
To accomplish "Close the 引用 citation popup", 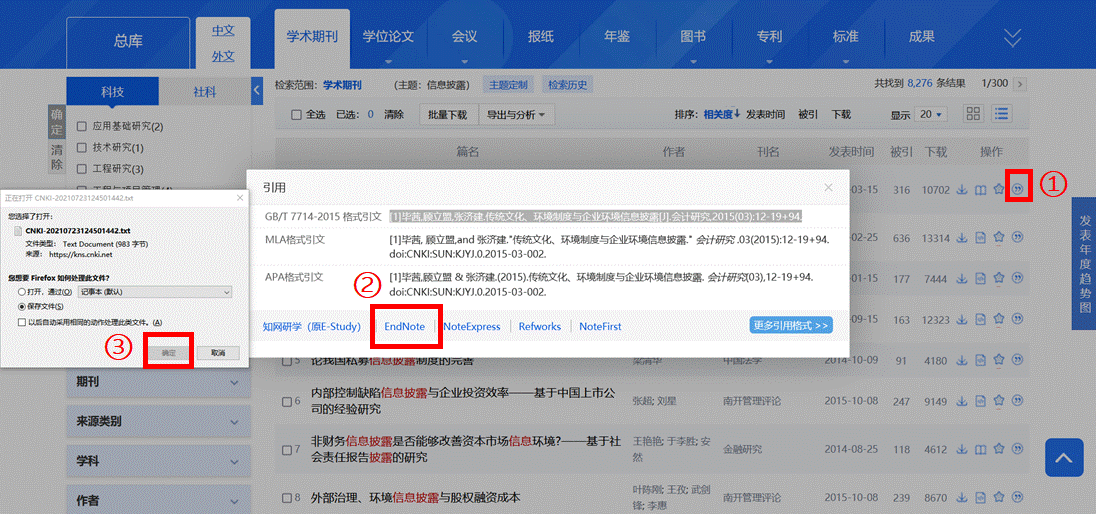I will [828, 187].
